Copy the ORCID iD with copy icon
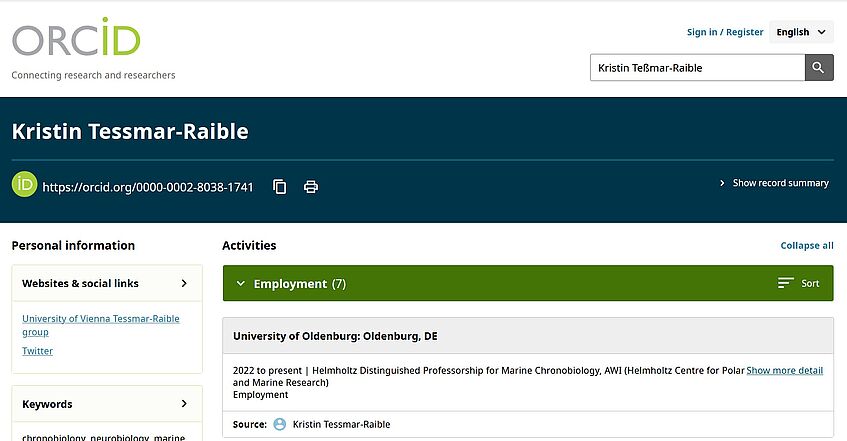 280,187
